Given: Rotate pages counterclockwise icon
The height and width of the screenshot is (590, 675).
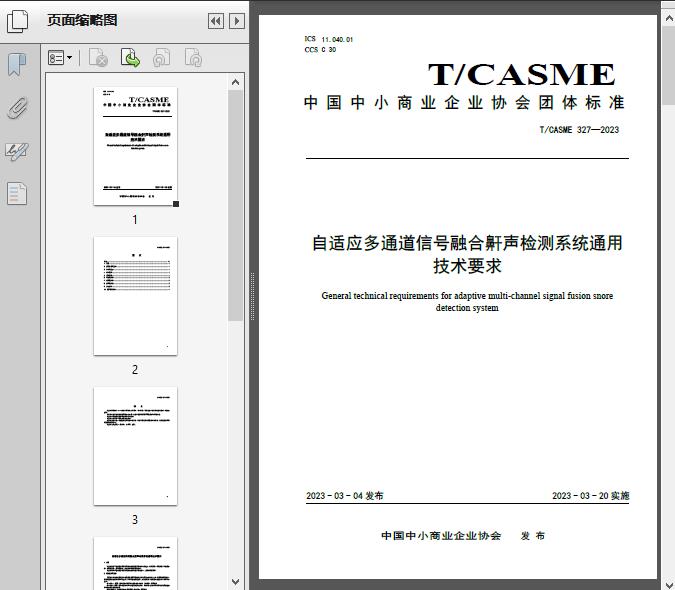Looking at the screenshot, I should [x=161, y=58].
